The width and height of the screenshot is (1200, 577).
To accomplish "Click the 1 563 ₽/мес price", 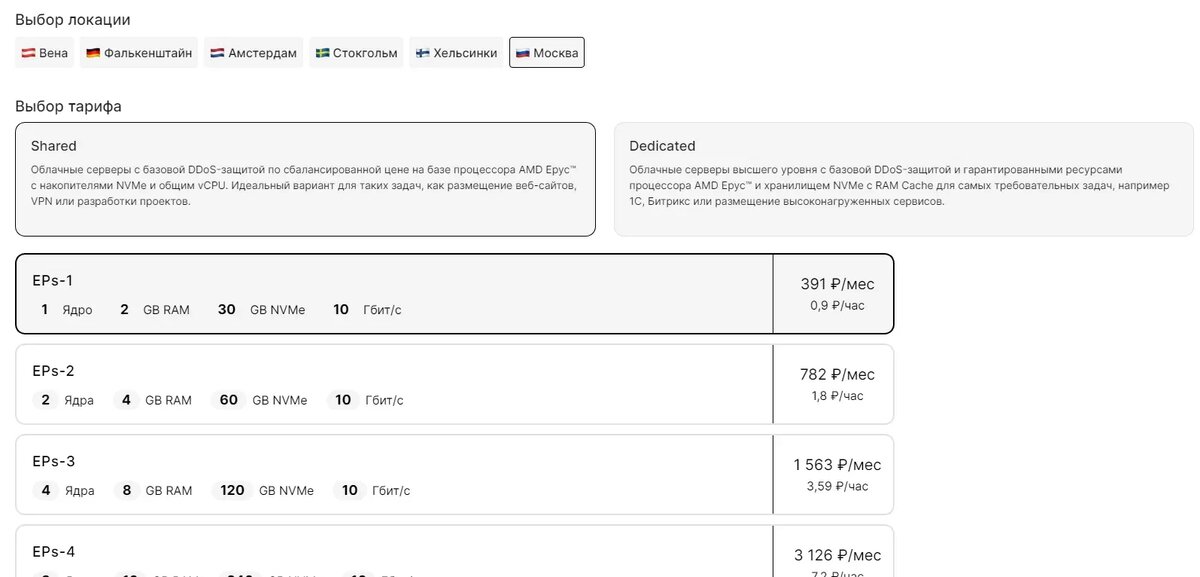I will [837, 465].
